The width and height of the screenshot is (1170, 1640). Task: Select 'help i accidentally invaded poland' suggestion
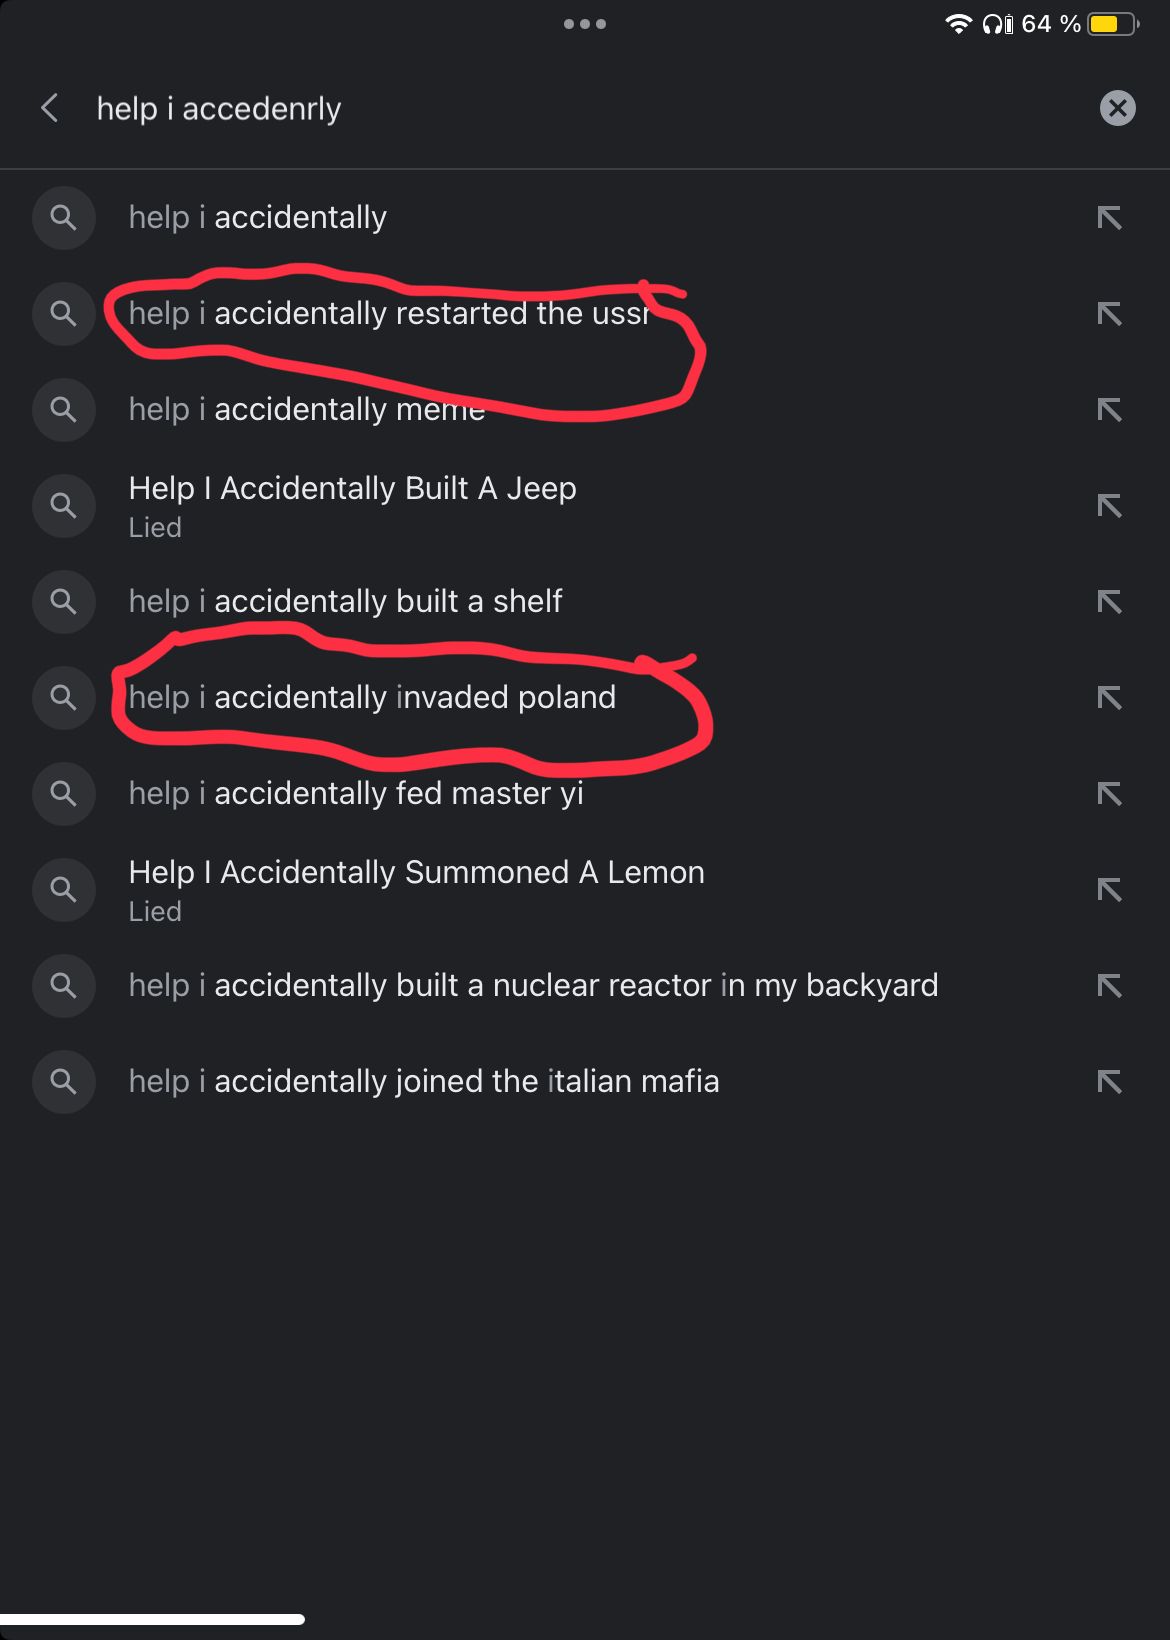point(372,698)
